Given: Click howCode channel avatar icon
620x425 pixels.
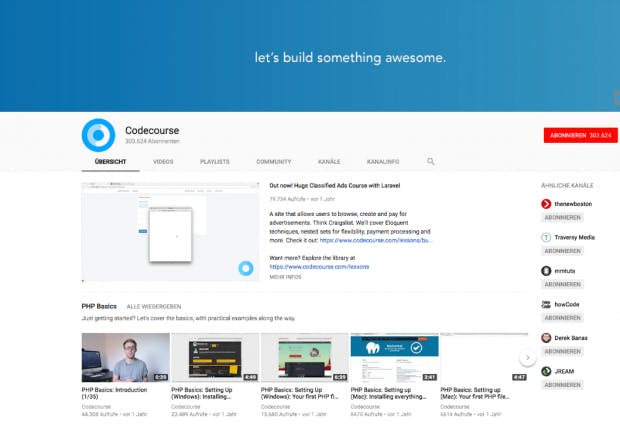Looking at the screenshot, I should [x=546, y=304].
